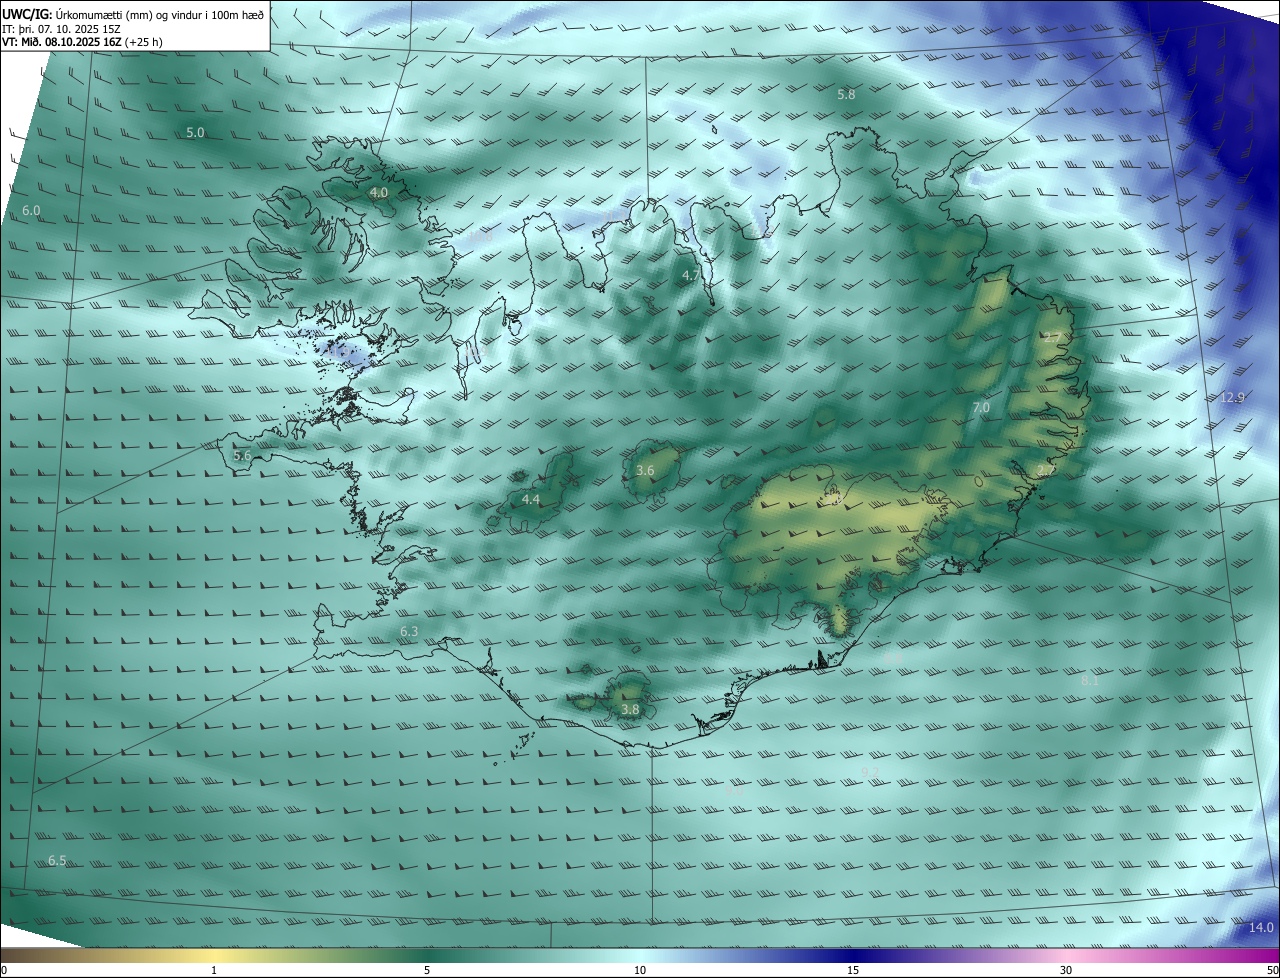
Task: Click the 3.8 value label on the map
Action: click(x=630, y=710)
